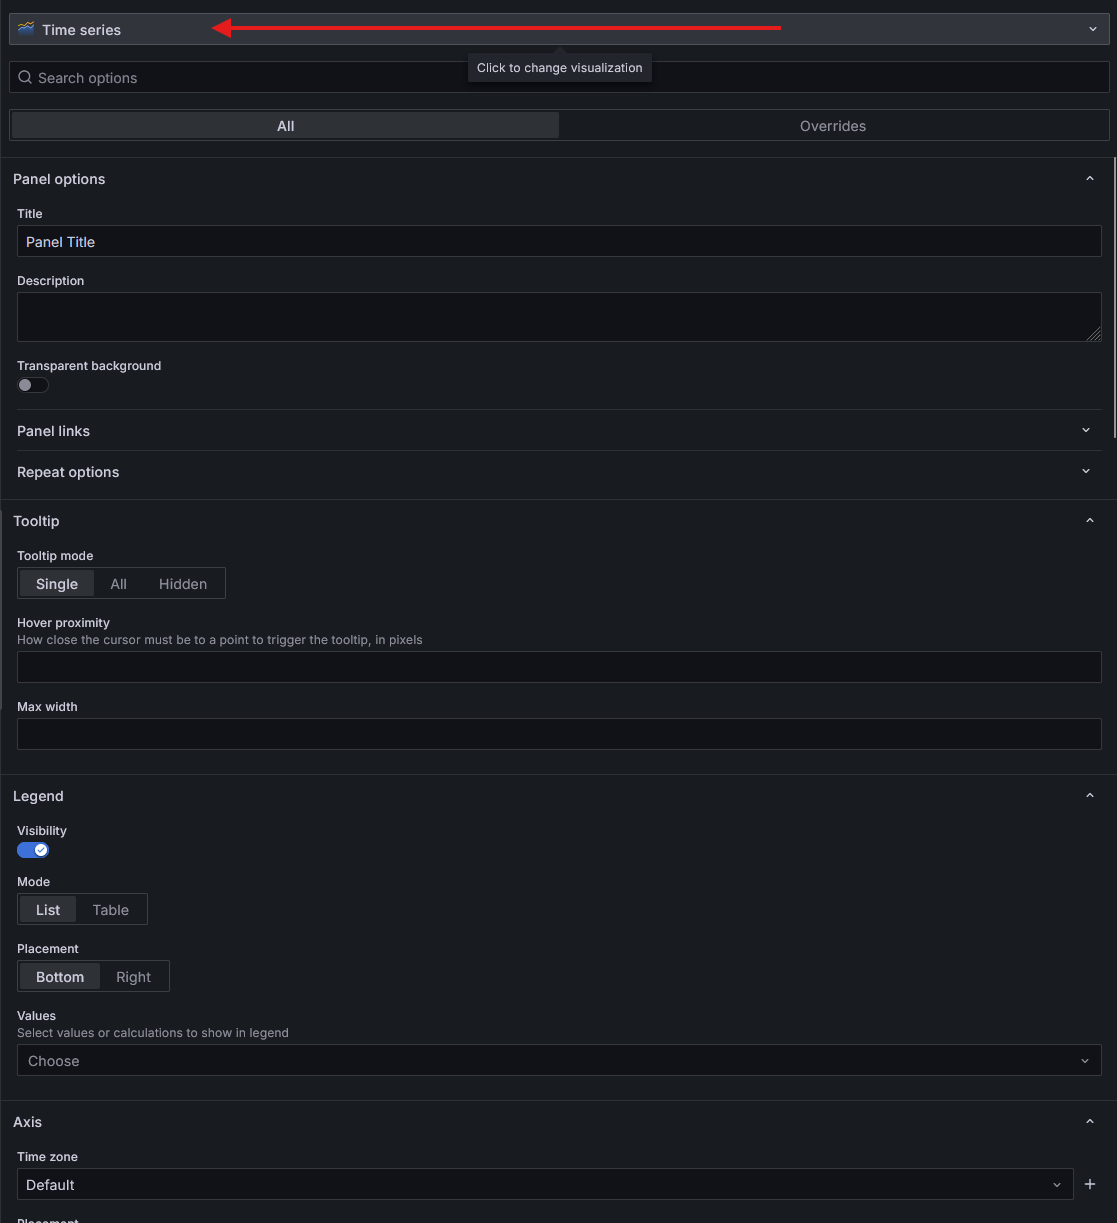Collapse the Axis section chevron
1117x1223 pixels.
coord(1090,1122)
